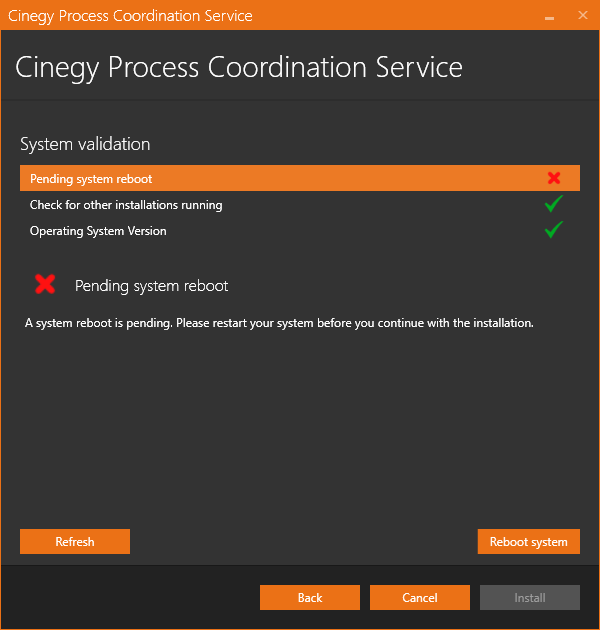Click green checkmark beside other installations check
This screenshot has width=600, height=630.
click(x=554, y=204)
